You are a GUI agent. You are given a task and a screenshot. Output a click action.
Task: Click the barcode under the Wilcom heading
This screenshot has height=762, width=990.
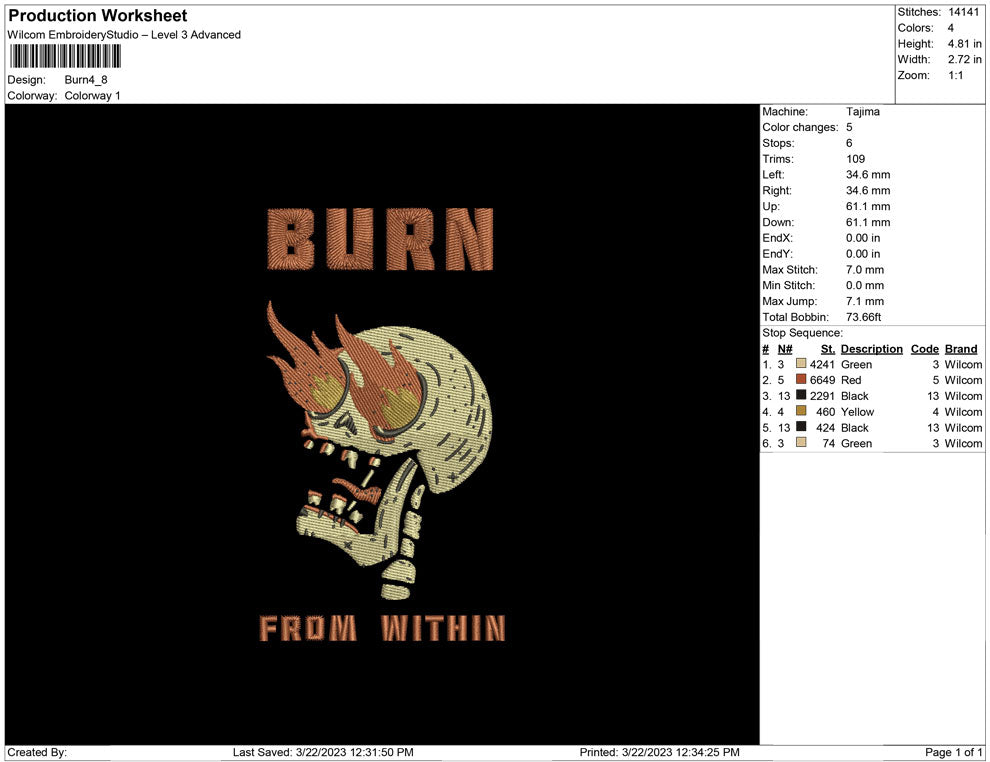tap(65, 56)
